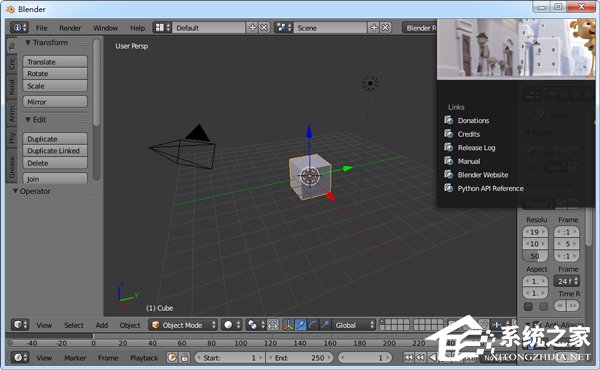Image resolution: width=600 pixels, height=370 pixels.
Task: Toggle the 3D manipulator axes icon
Action: [288, 325]
